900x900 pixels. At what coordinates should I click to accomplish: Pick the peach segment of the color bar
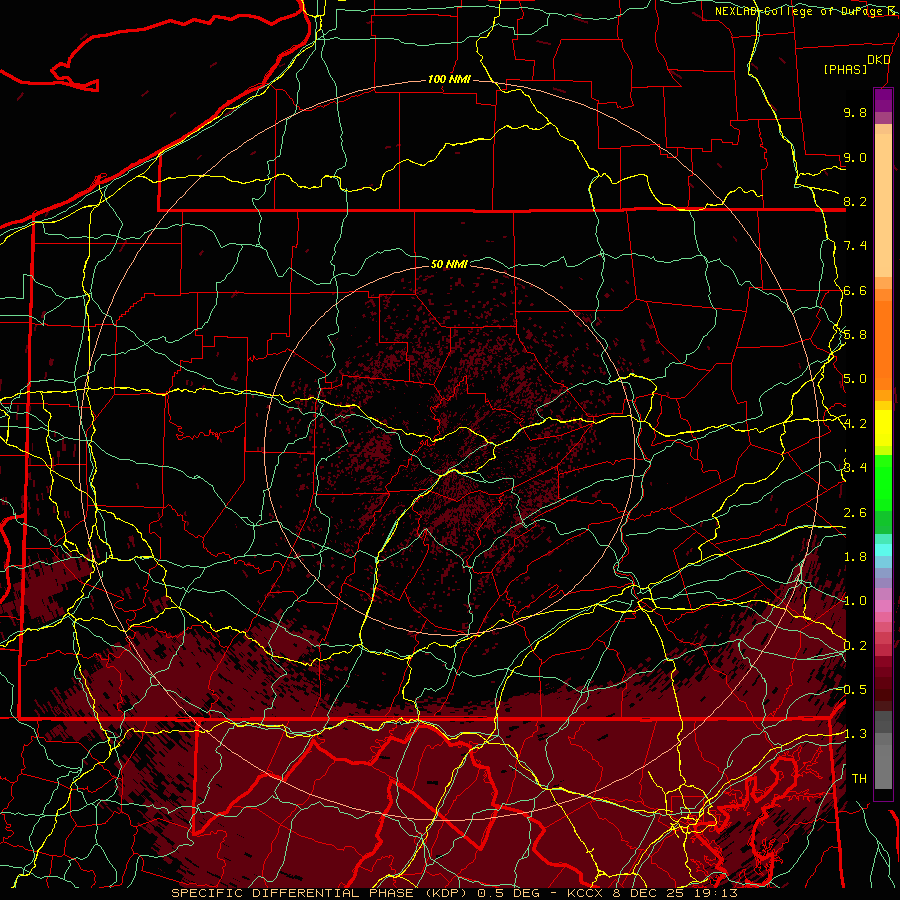pyautogui.click(x=883, y=205)
